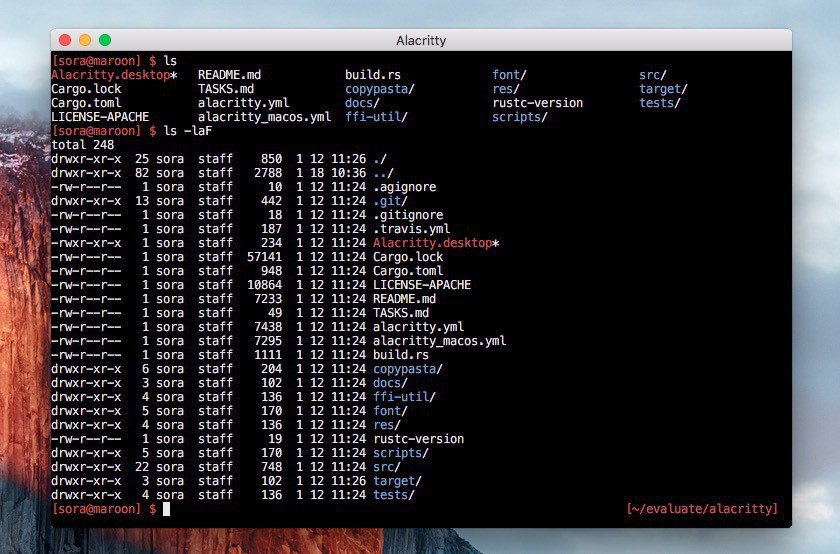Click the file size 2788
Screen dimensions: 840x554
pos(268,173)
